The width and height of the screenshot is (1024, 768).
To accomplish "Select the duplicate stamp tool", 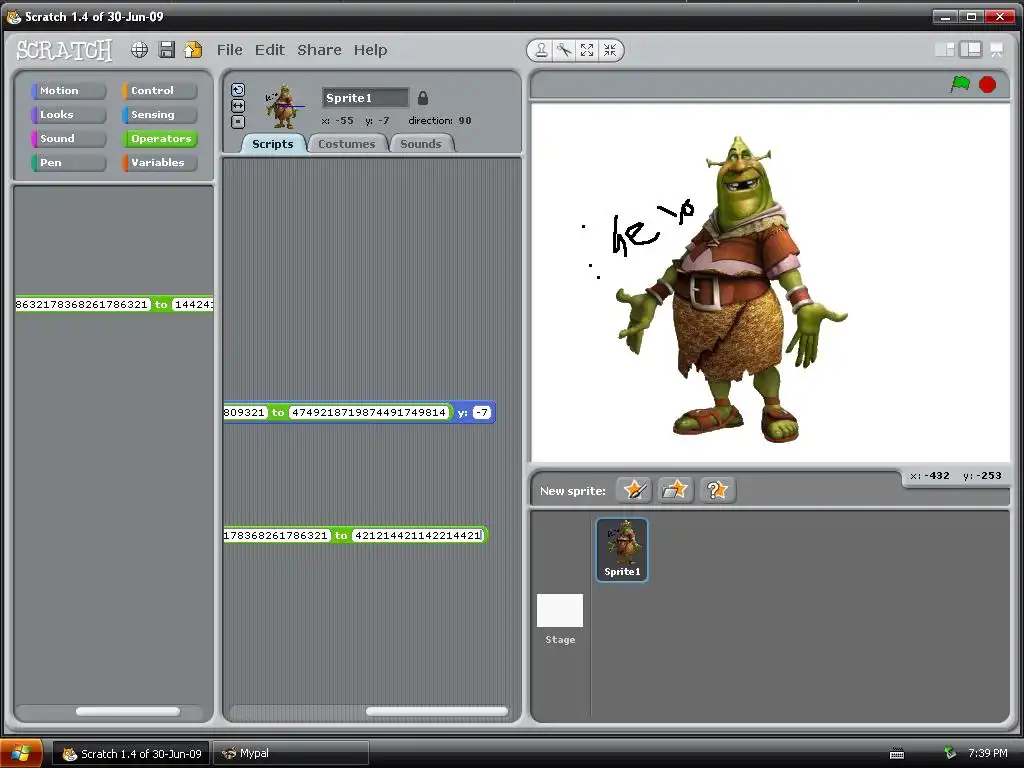I will [x=541, y=50].
